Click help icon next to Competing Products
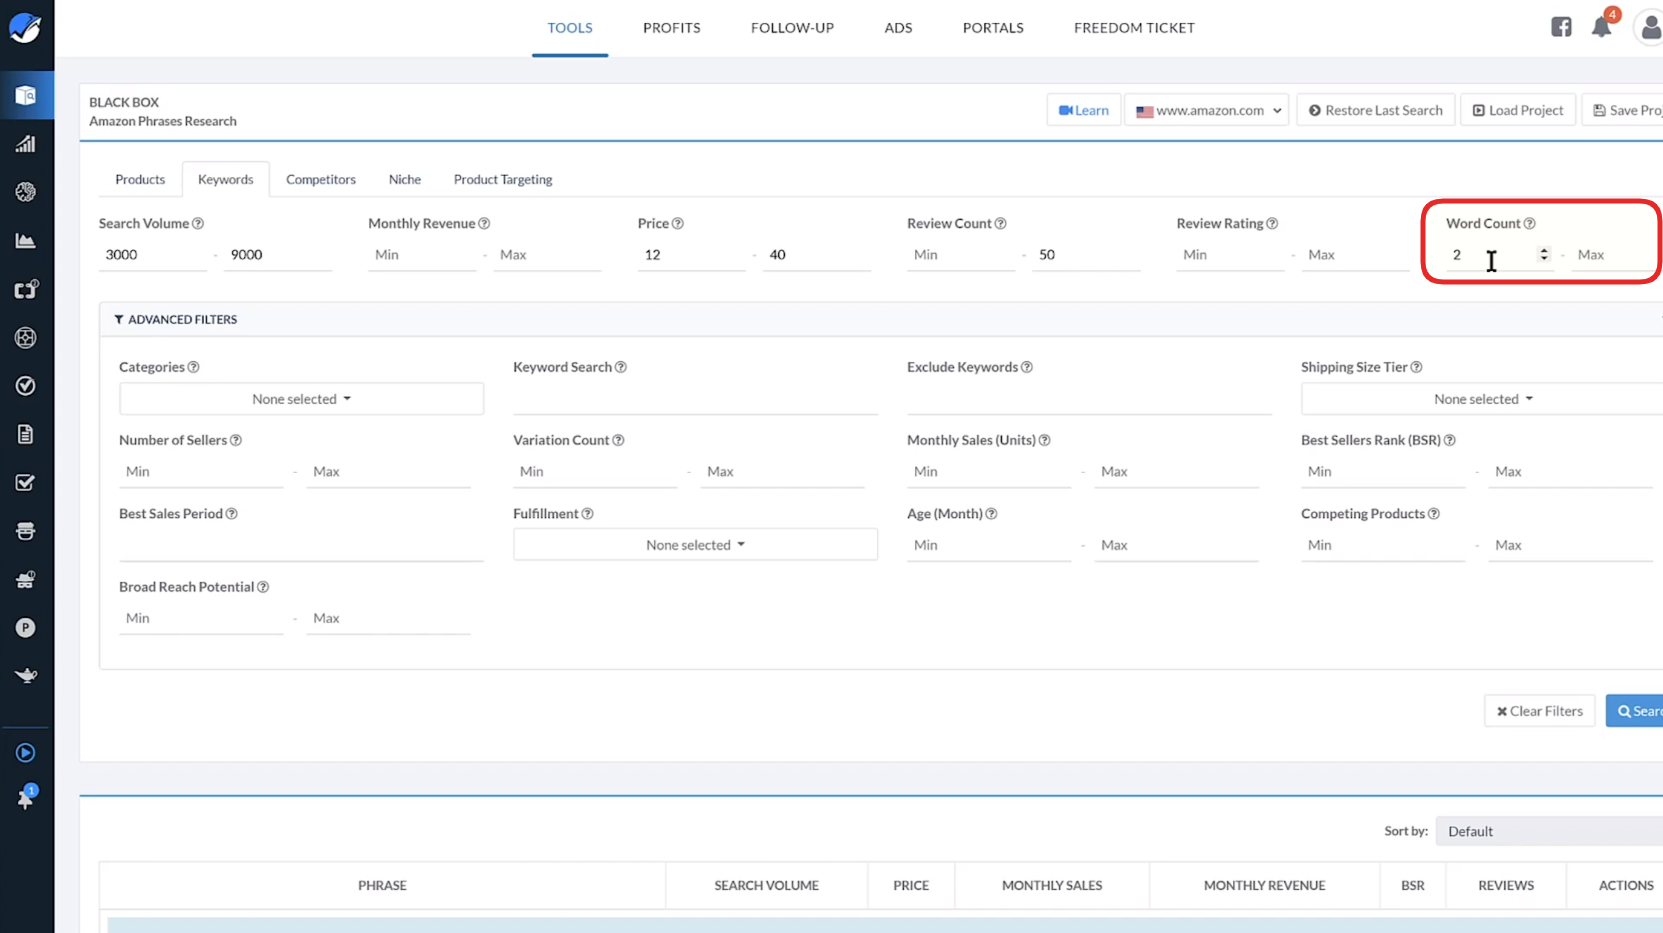 tap(1434, 514)
